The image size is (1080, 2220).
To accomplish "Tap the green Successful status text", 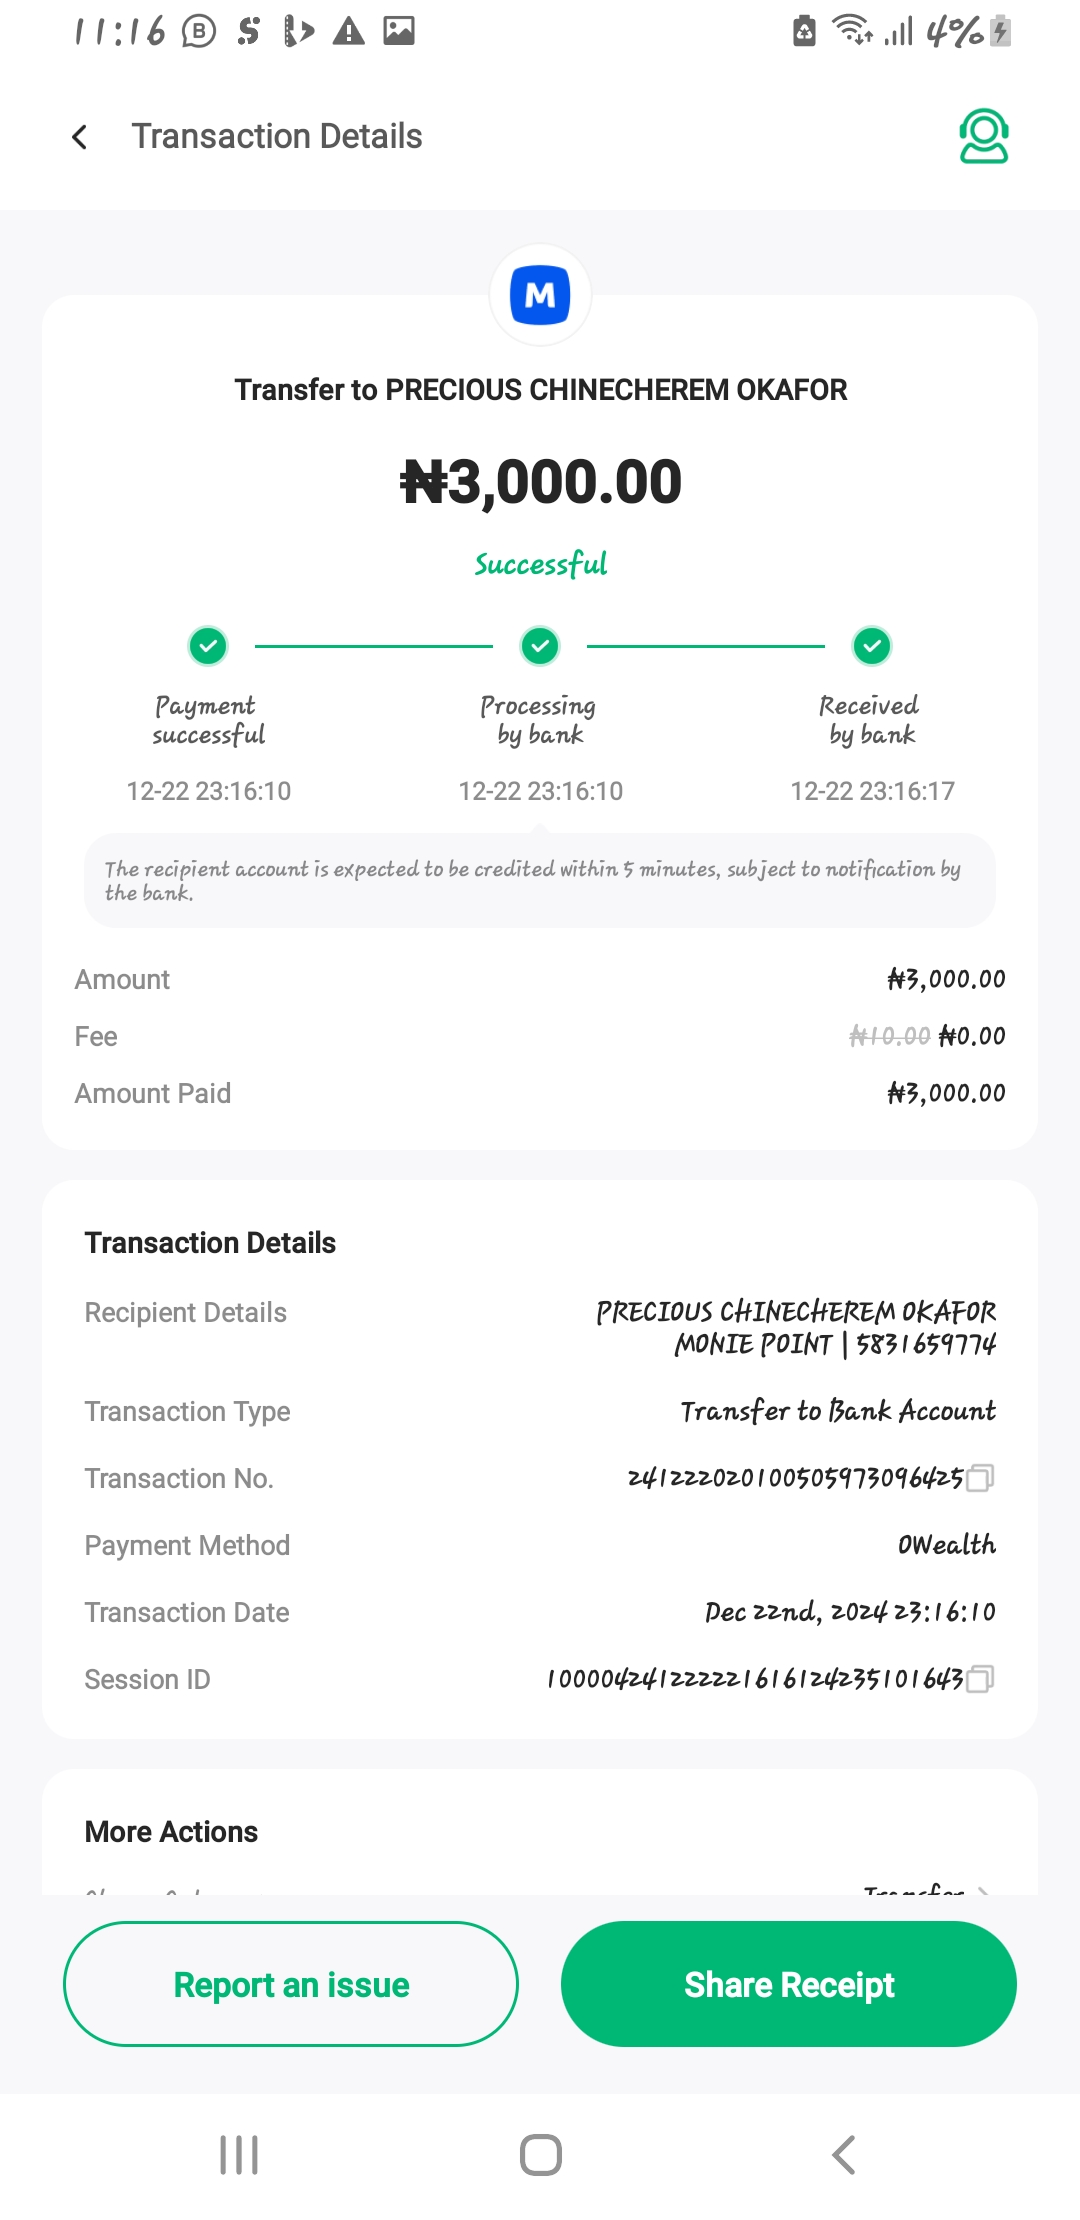I will click(540, 565).
